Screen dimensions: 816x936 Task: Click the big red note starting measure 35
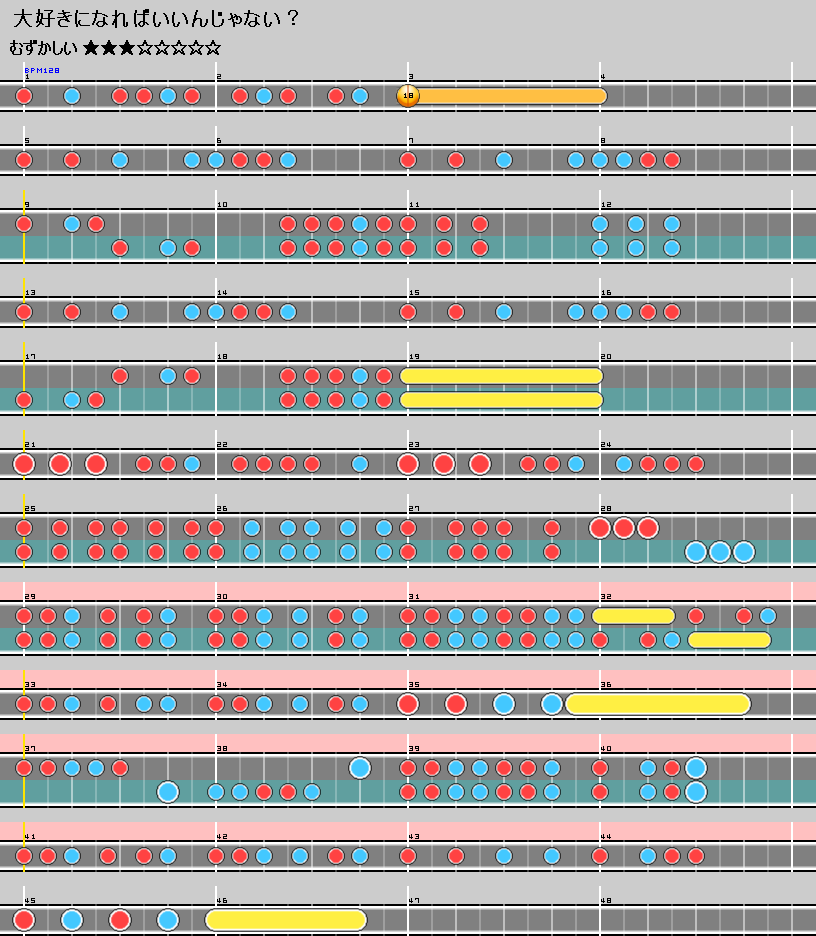408,704
